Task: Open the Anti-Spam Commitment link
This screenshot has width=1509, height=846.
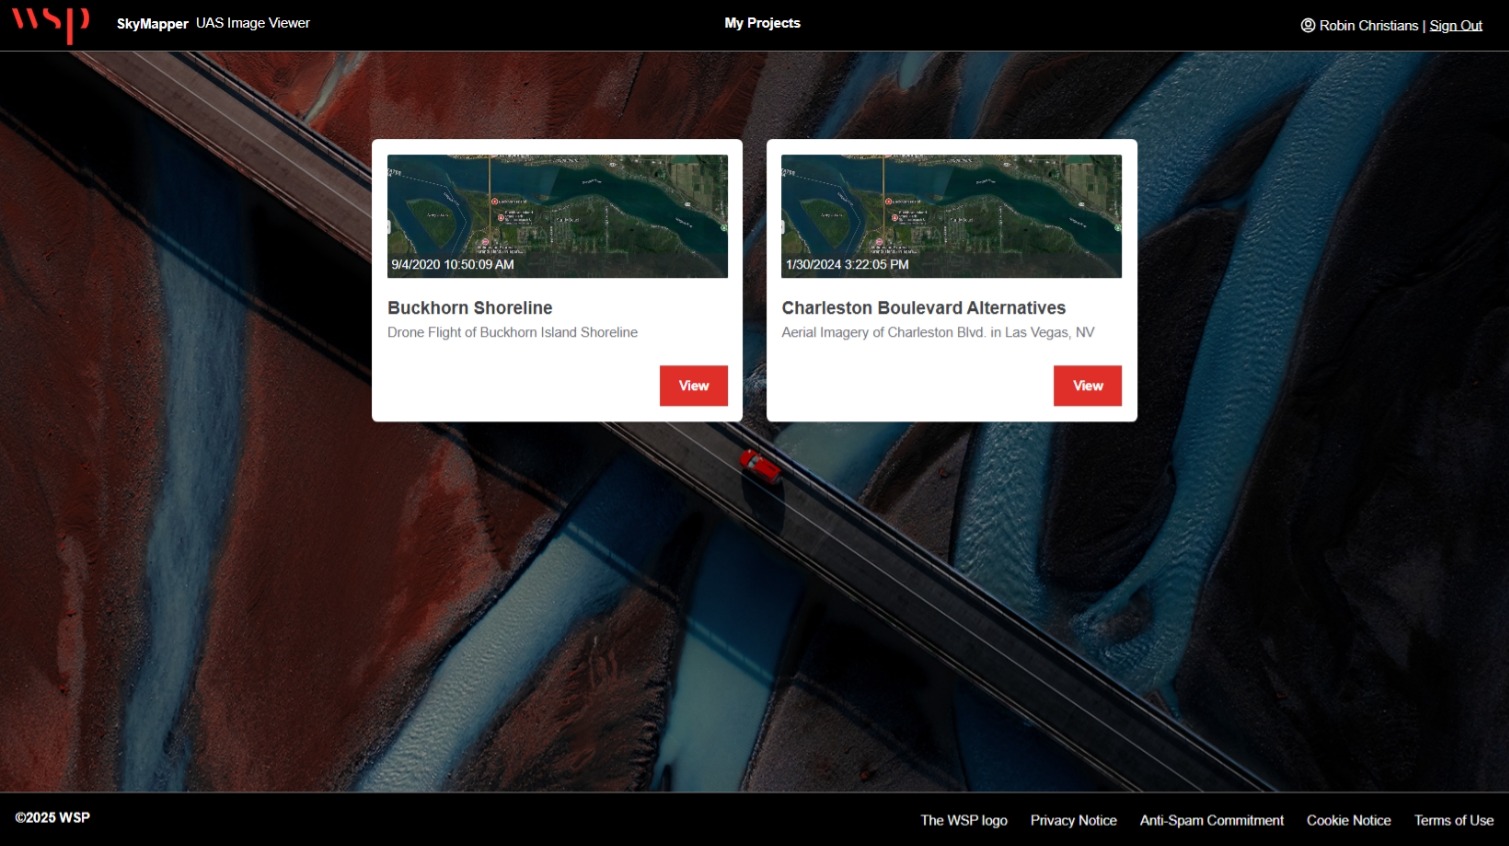Action: point(1211,820)
